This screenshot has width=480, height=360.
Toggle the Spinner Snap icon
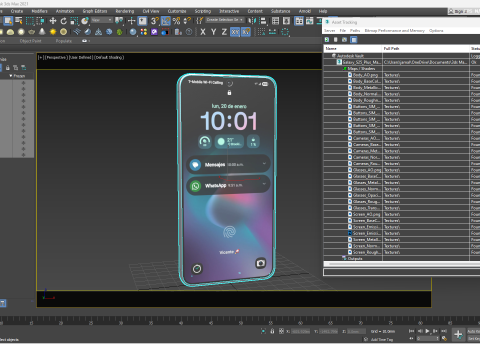point(187,21)
